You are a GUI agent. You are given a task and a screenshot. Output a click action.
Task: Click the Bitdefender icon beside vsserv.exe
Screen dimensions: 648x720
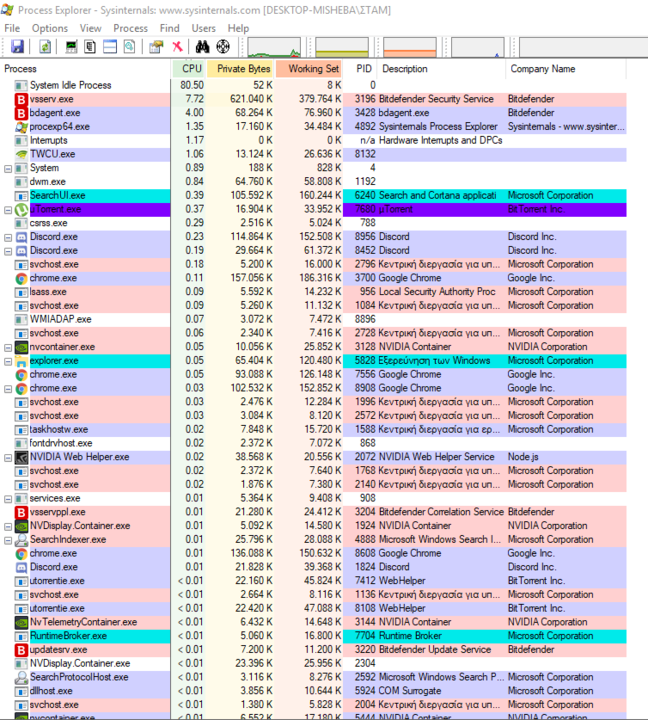click(x=21, y=99)
